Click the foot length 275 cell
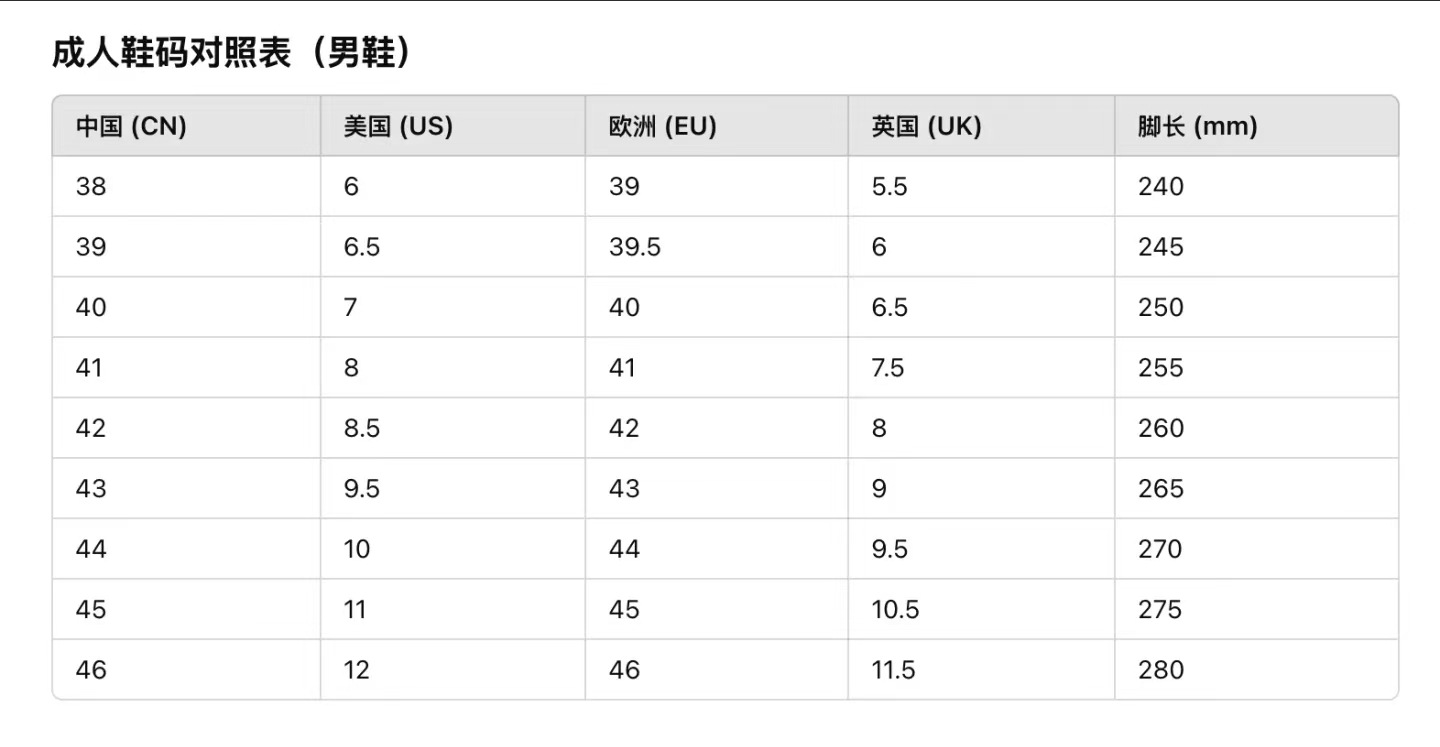Image resolution: width=1440 pixels, height=747 pixels. (1160, 609)
